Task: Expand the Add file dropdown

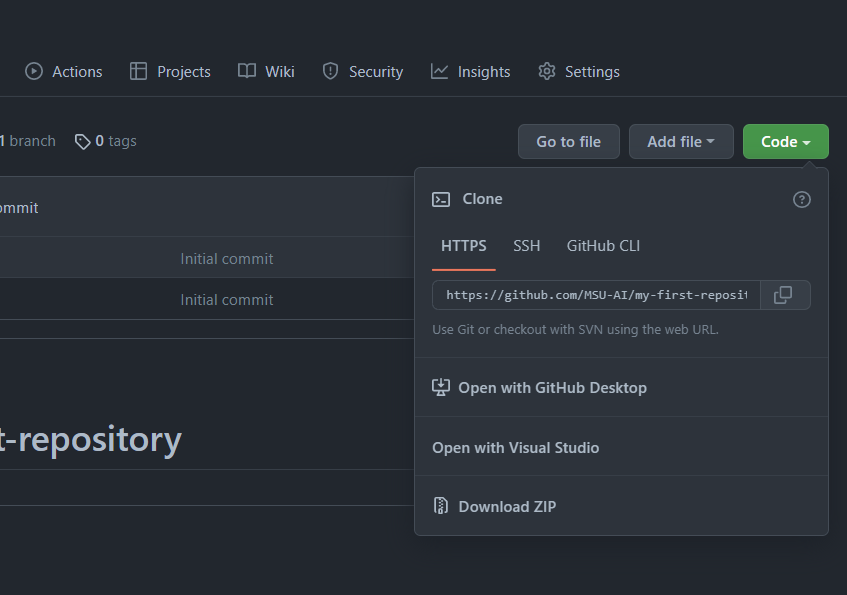Action: click(681, 142)
